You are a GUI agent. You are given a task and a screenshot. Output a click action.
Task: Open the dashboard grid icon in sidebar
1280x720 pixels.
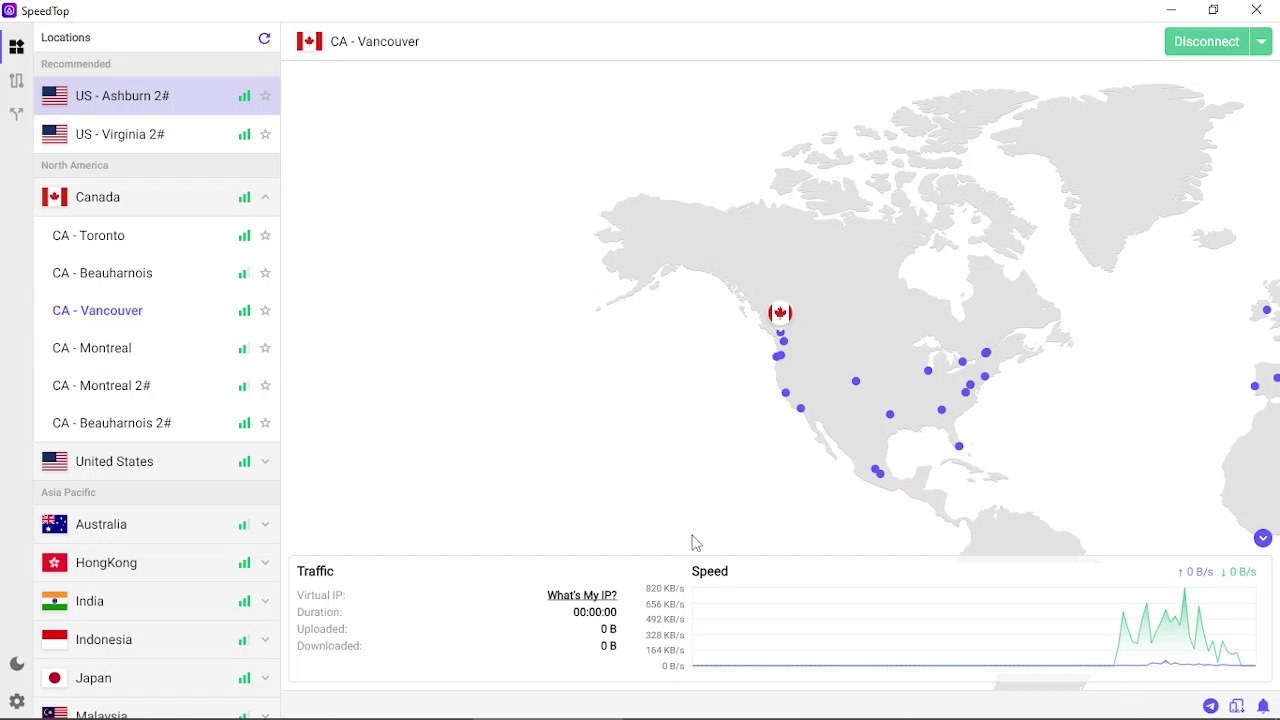pyautogui.click(x=16, y=47)
